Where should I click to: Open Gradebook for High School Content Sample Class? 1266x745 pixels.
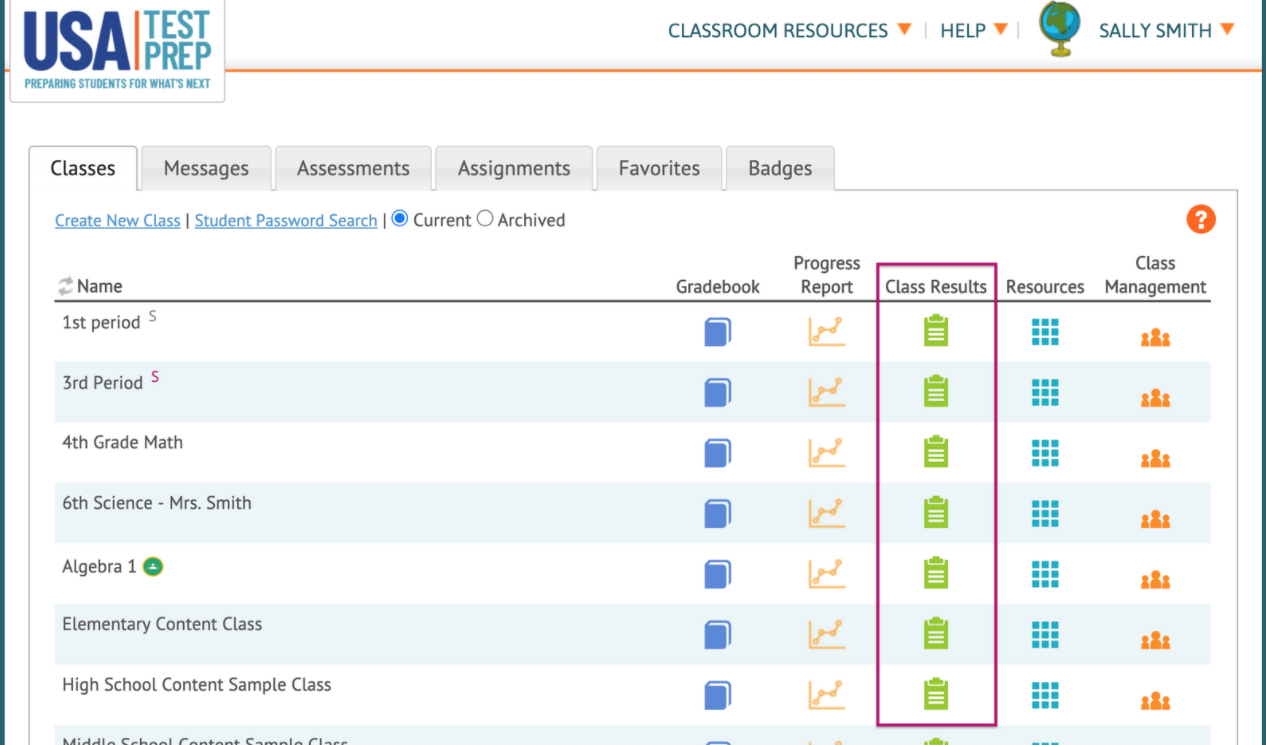[718, 695]
